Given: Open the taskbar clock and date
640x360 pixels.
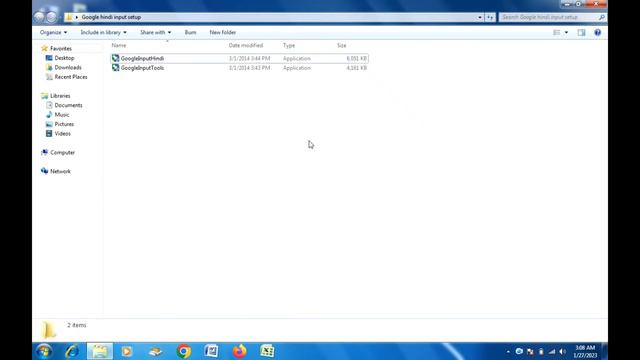Looking at the screenshot, I should [585, 351].
